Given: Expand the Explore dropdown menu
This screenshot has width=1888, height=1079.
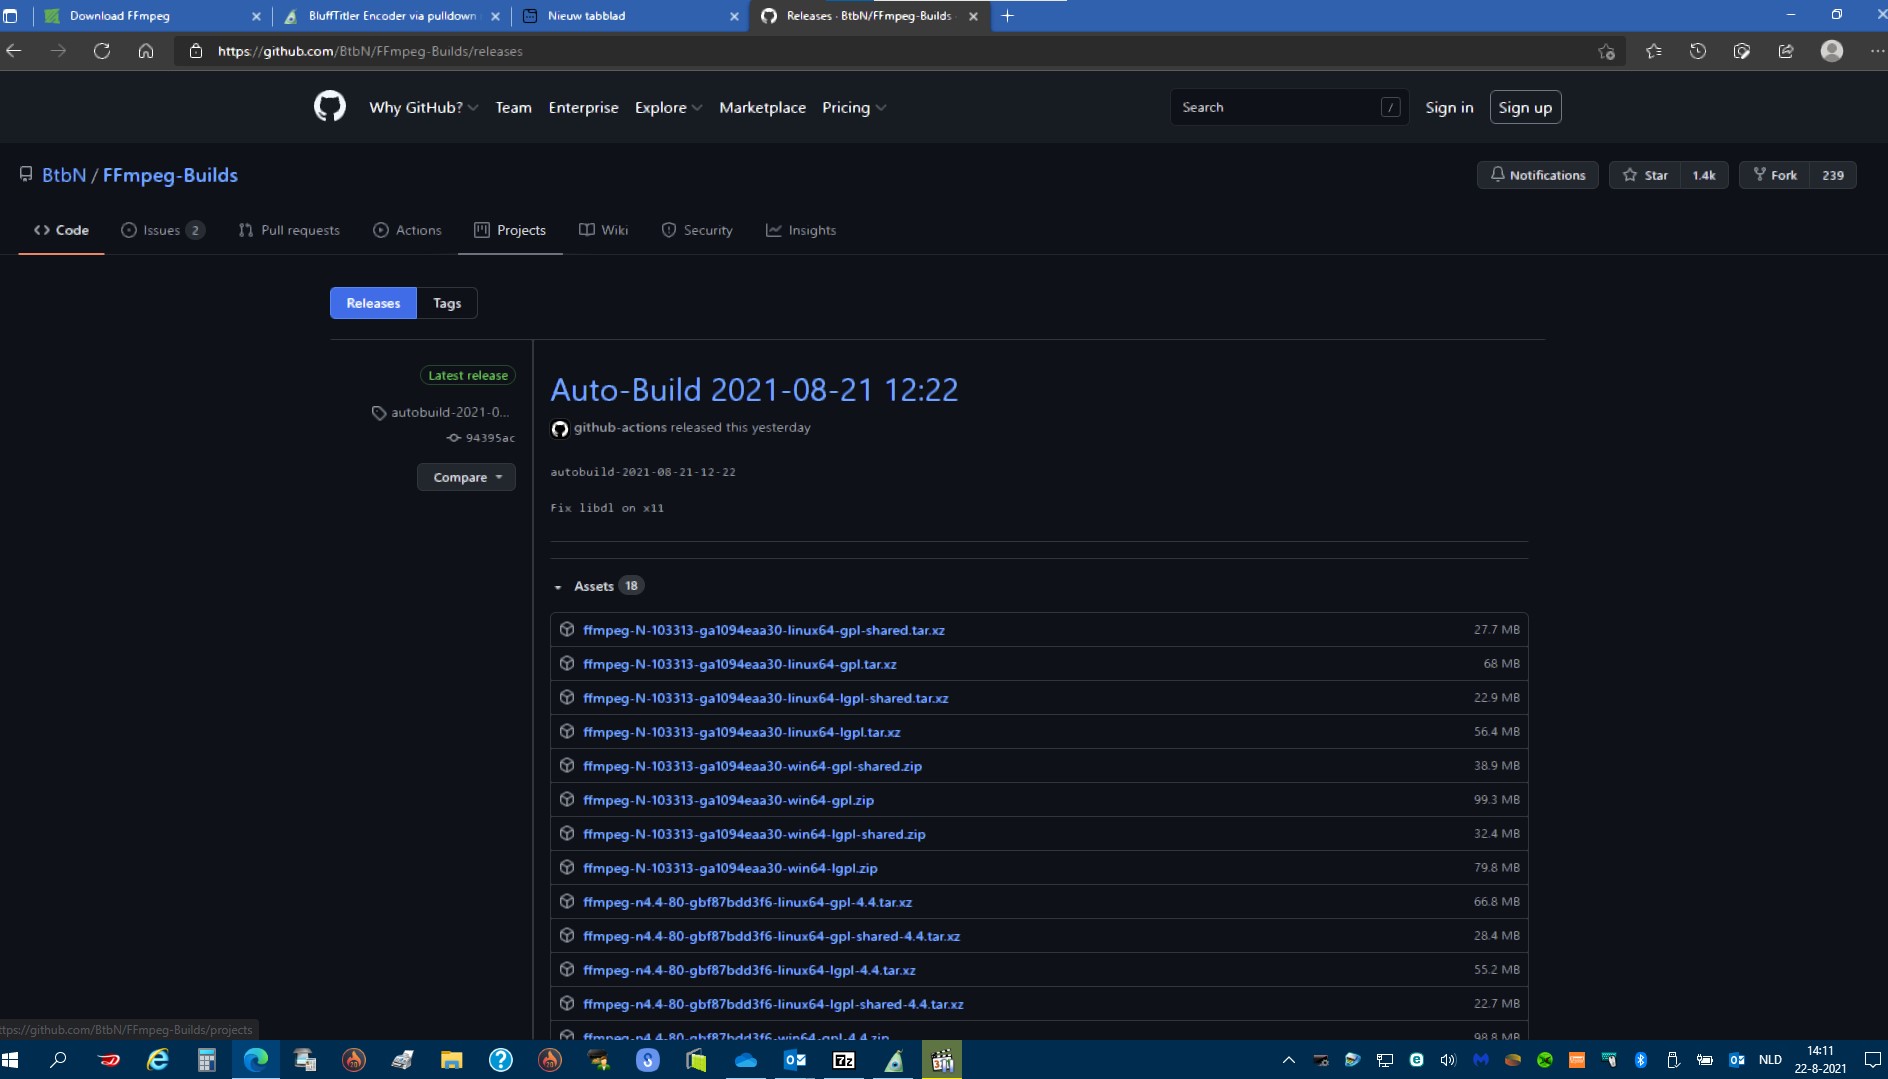Looking at the screenshot, I should coord(668,107).
